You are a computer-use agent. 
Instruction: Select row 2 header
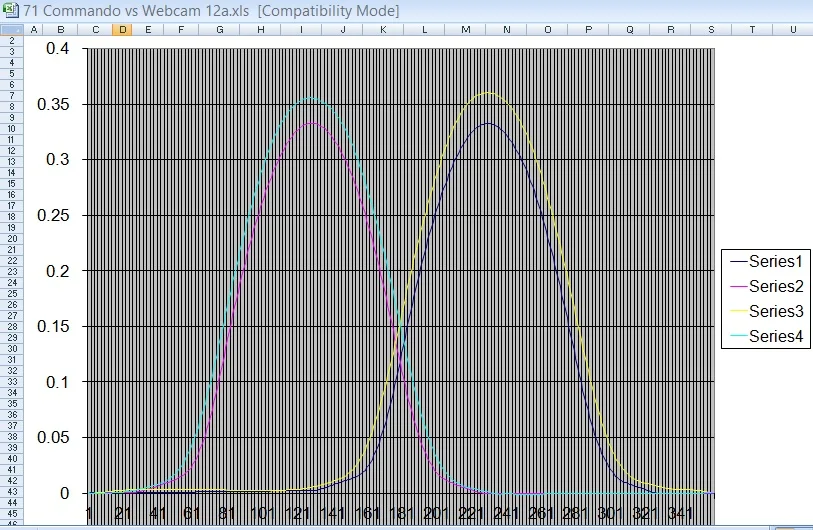(11, 40)
